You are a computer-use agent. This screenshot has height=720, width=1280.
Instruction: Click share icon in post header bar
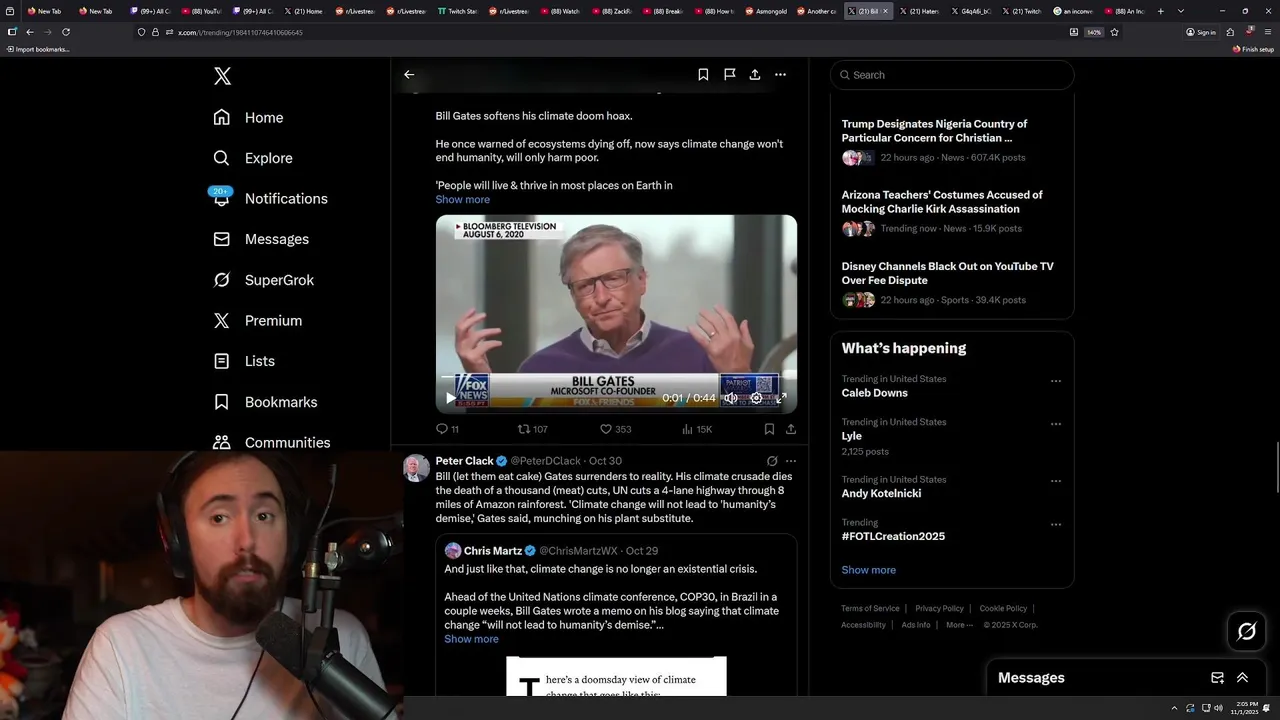click(x=755, y=74)
